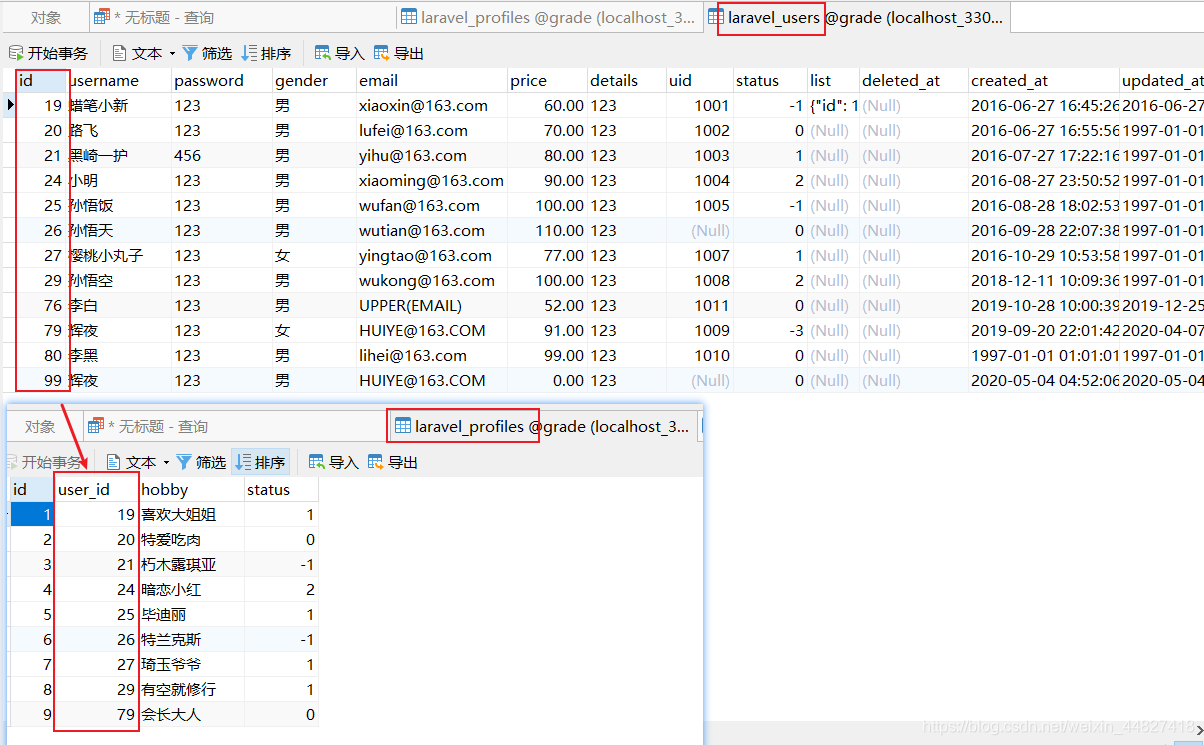Click the 排序 sort icon in laravel_profiles toolbar
The height and width of the screenshot is (745, 1204).
243,462
